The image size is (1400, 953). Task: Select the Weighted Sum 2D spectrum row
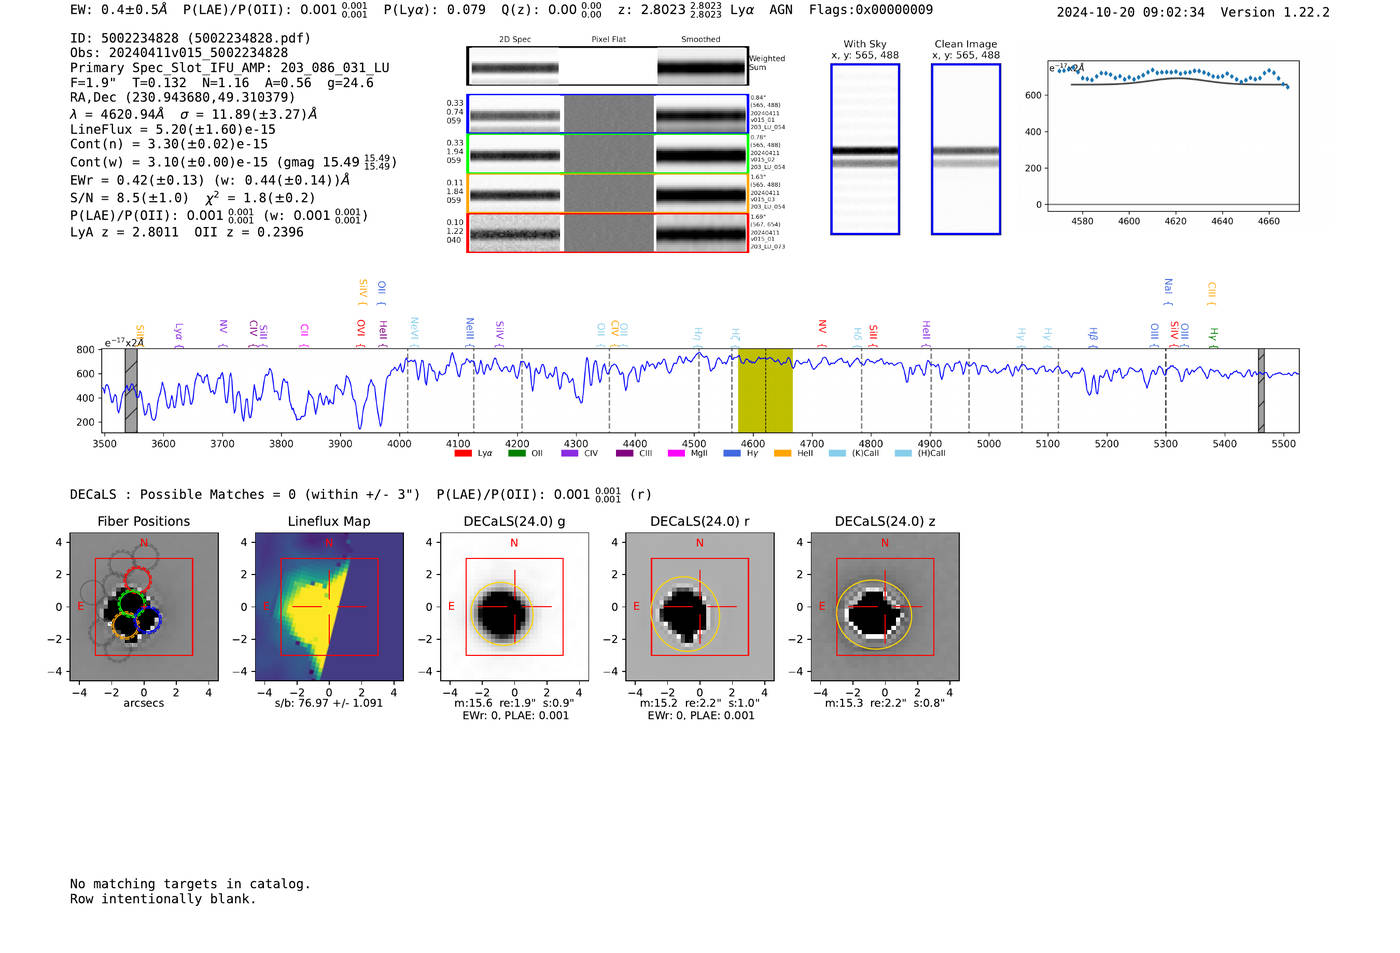[x=607, y=66]
